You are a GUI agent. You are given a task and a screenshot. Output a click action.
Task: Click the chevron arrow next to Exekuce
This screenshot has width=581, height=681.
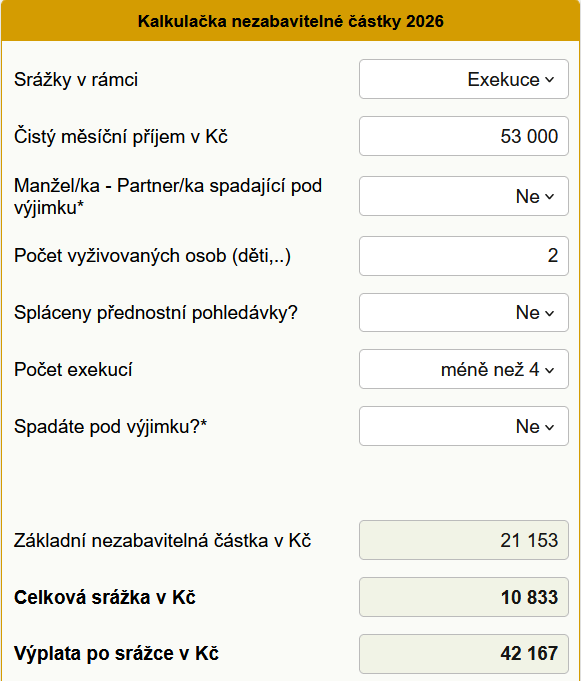(x=549, y=80)
